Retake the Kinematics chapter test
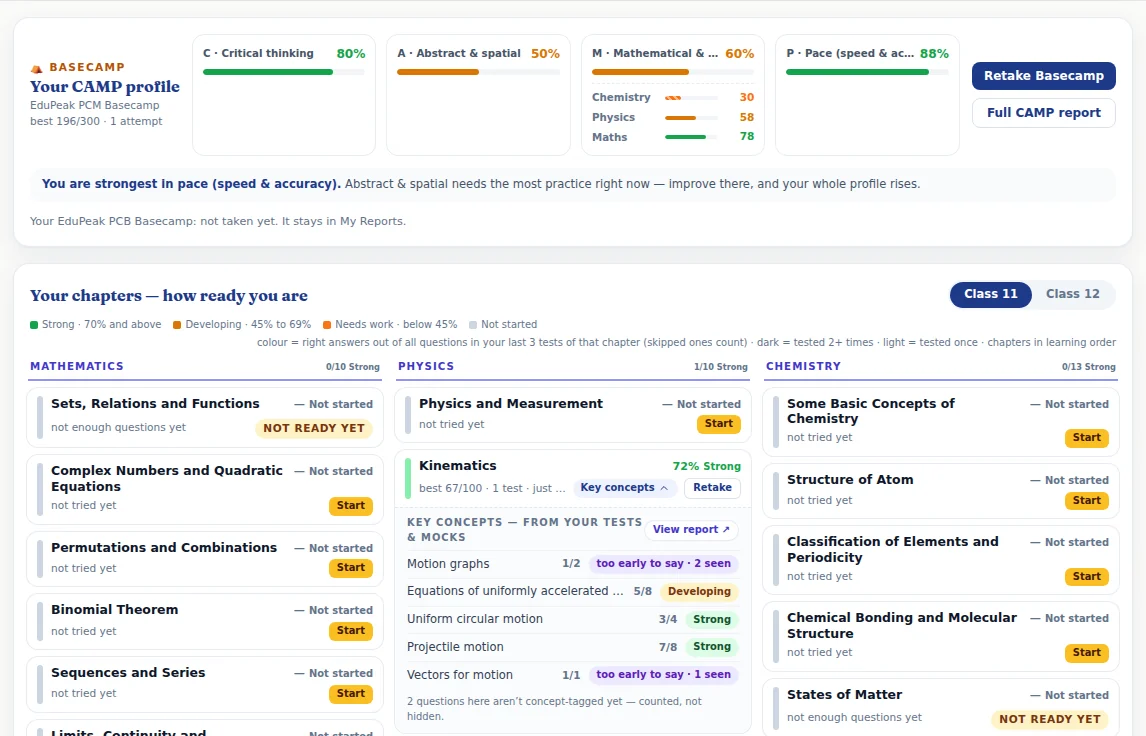 pyautogui.click(x=712, y=487)
